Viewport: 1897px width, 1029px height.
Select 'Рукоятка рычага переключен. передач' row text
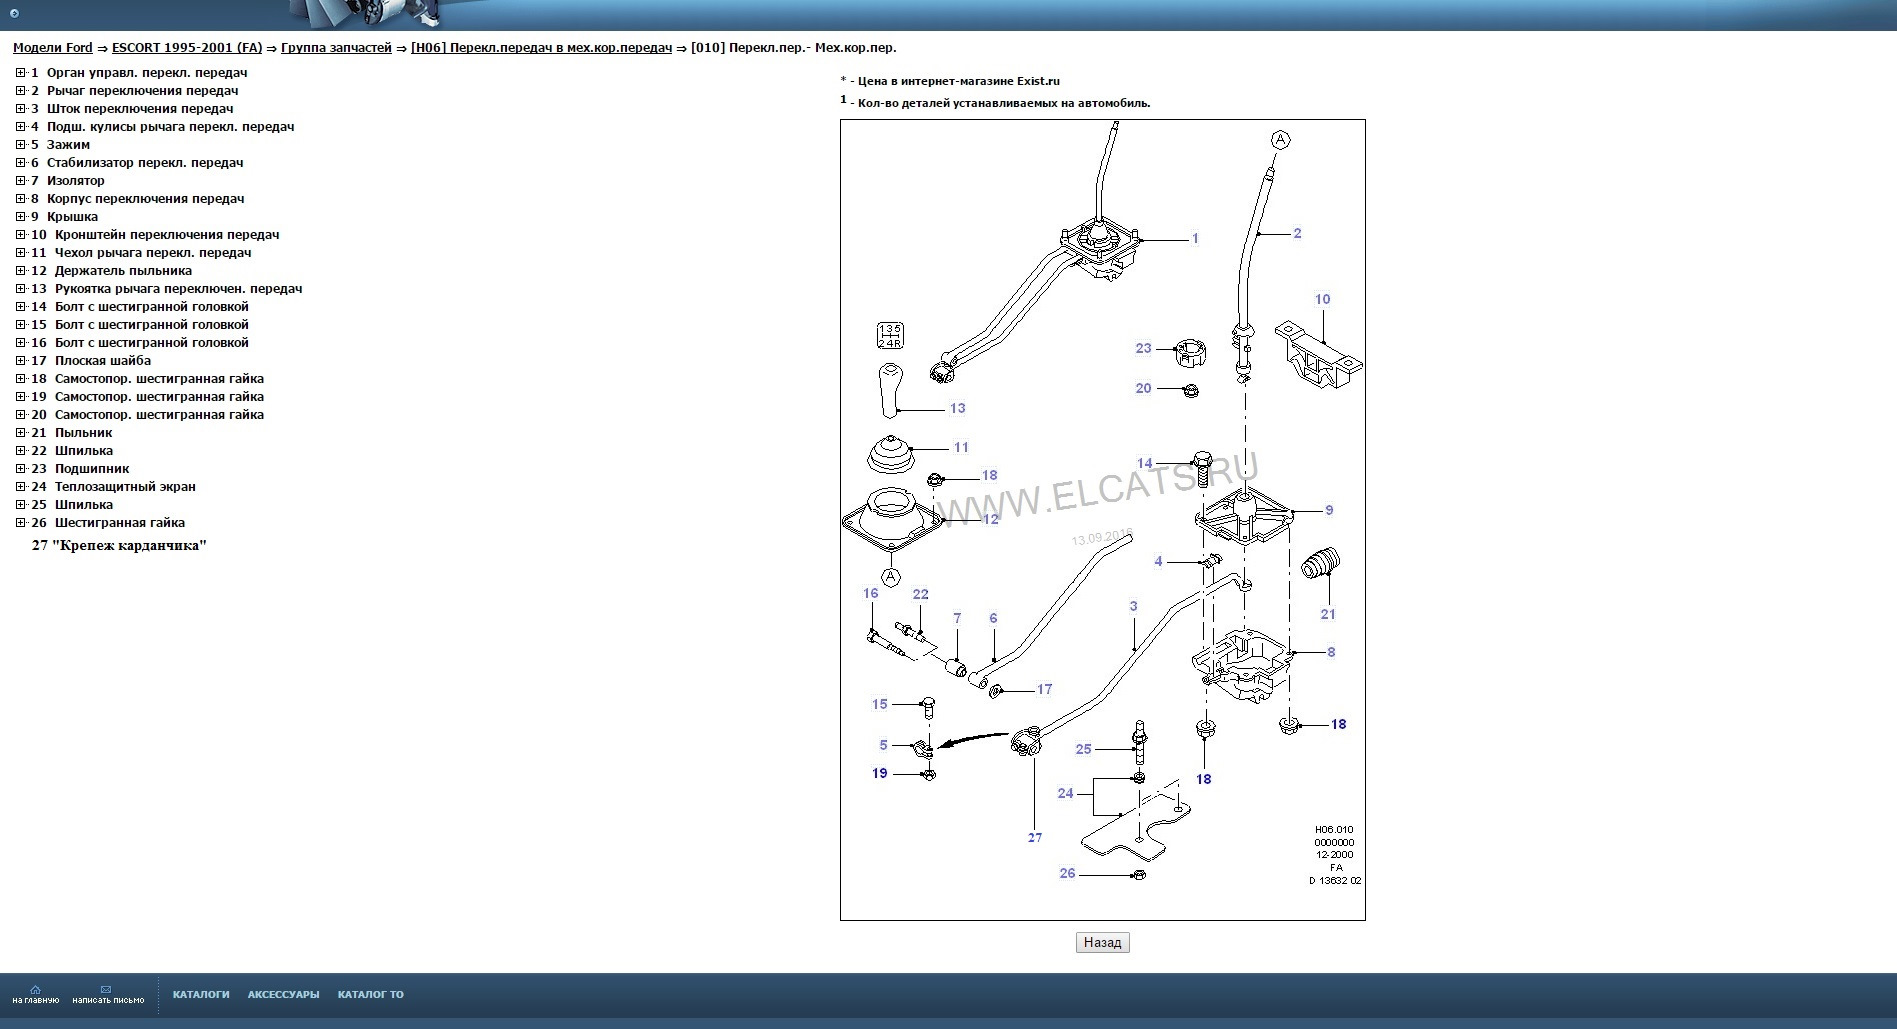[178, 289]
